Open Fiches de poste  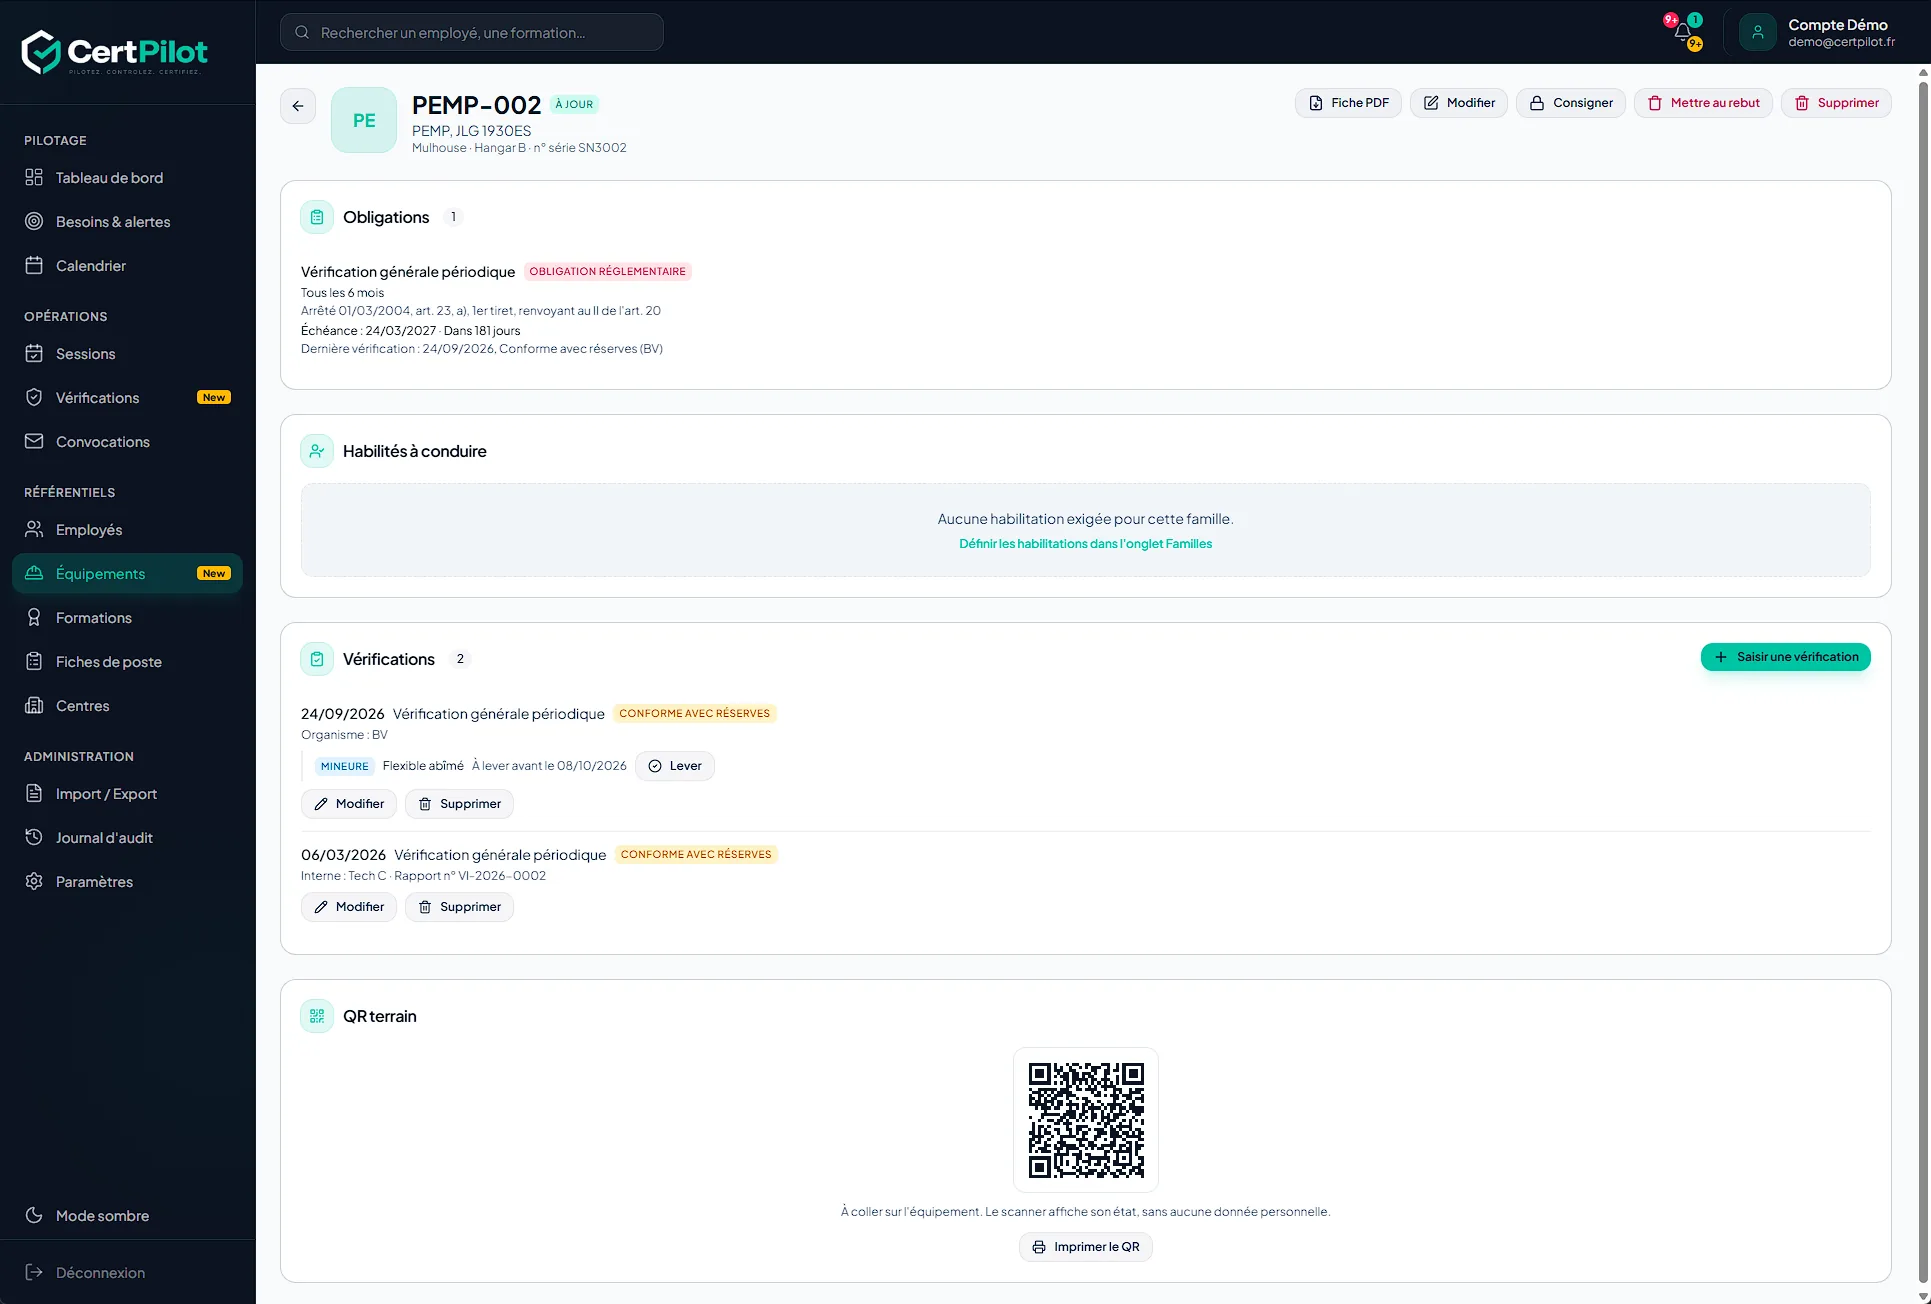(x=128, y=662)
